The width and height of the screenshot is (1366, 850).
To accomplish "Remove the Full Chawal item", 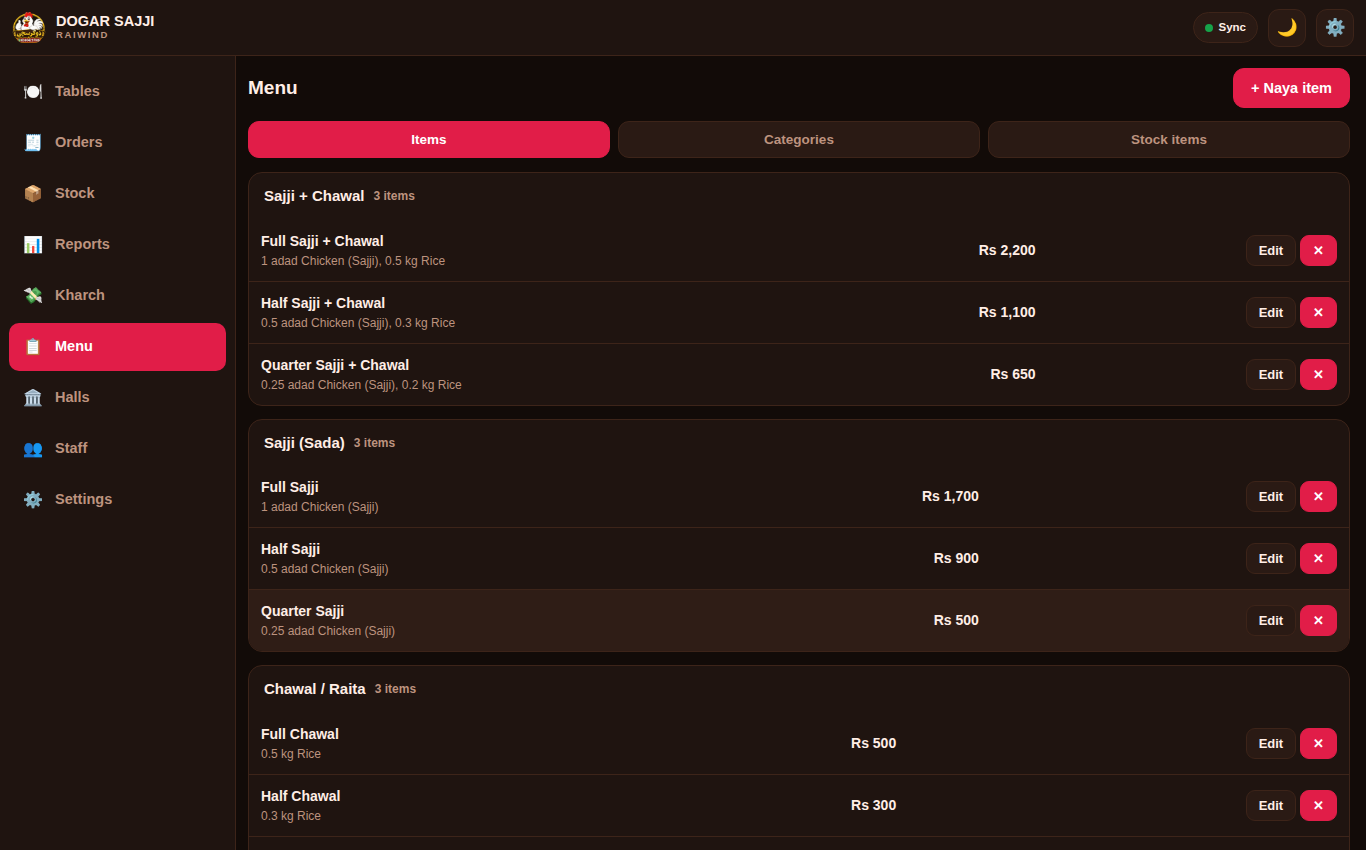I will click(1318, 744).
